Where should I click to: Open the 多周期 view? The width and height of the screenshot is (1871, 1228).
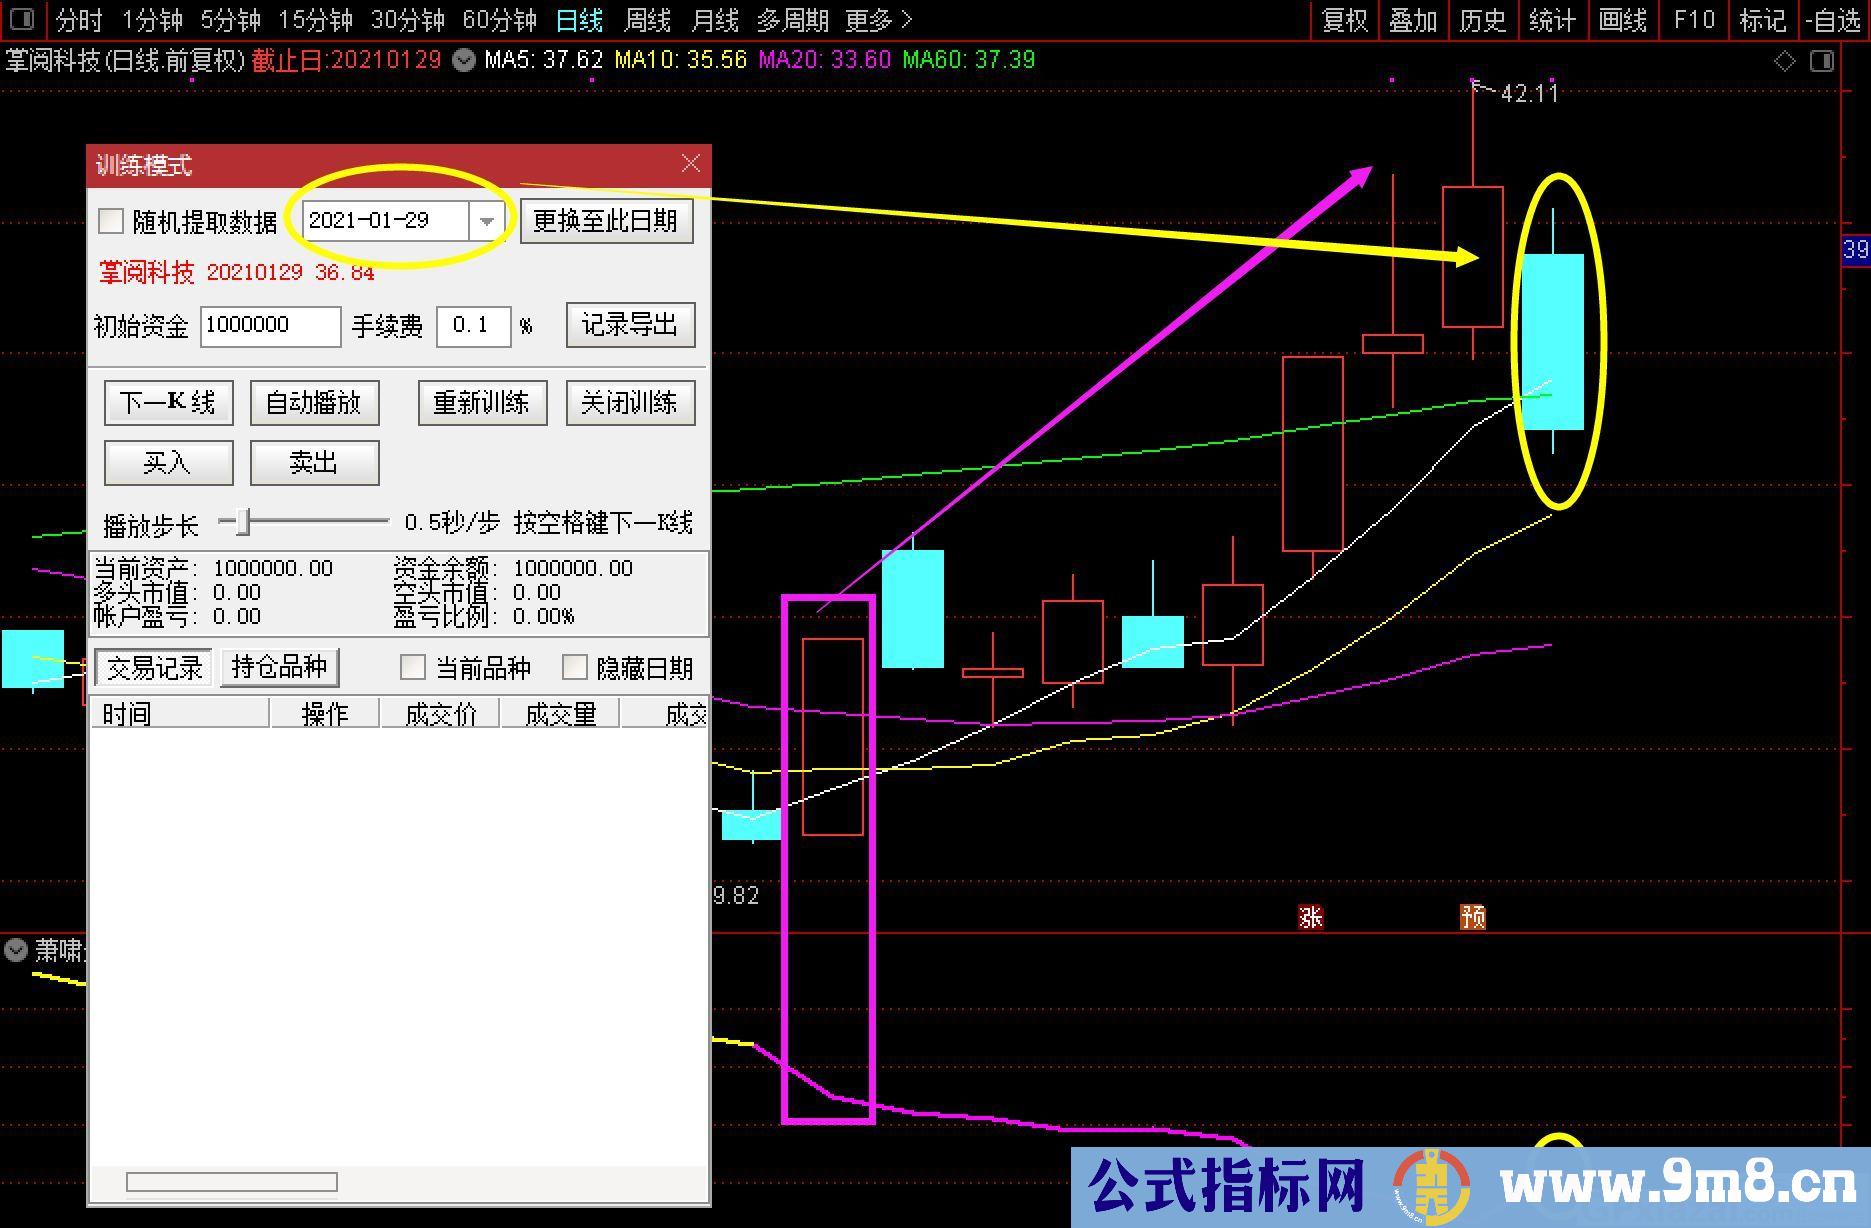[x=792, y=20]
